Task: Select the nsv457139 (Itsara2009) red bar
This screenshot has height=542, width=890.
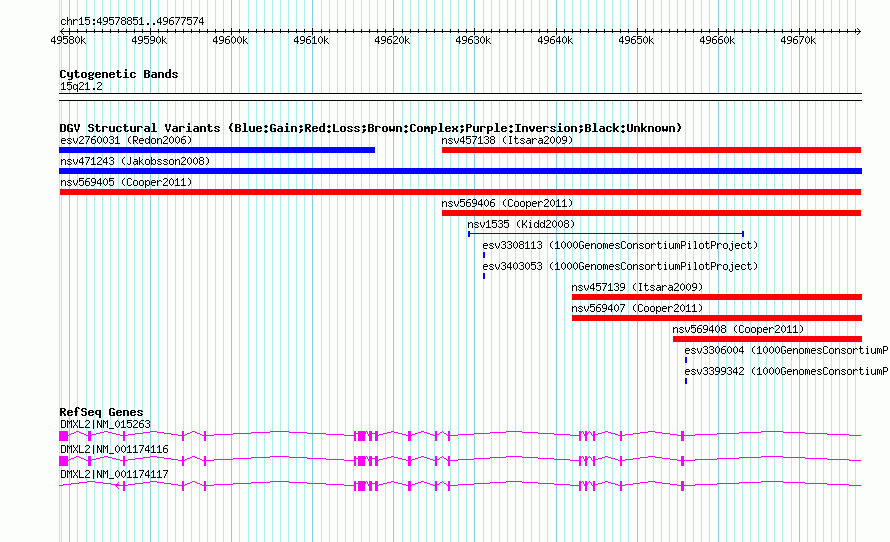Action: [717, 297]
